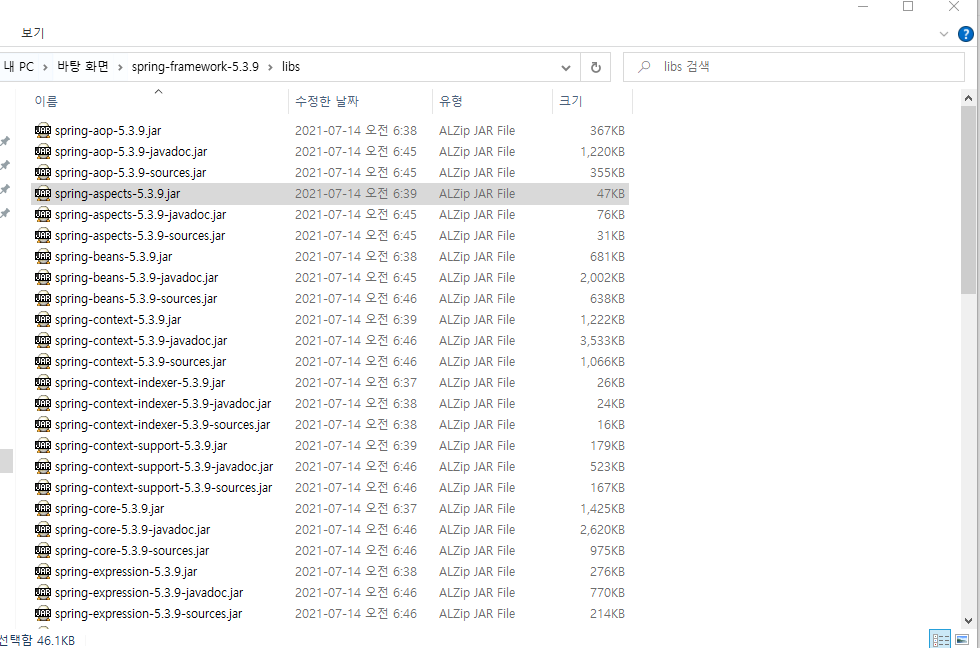The image size is (980, 648).
Task: Click the scroll down arrow of file list
Action: [968, 621]
